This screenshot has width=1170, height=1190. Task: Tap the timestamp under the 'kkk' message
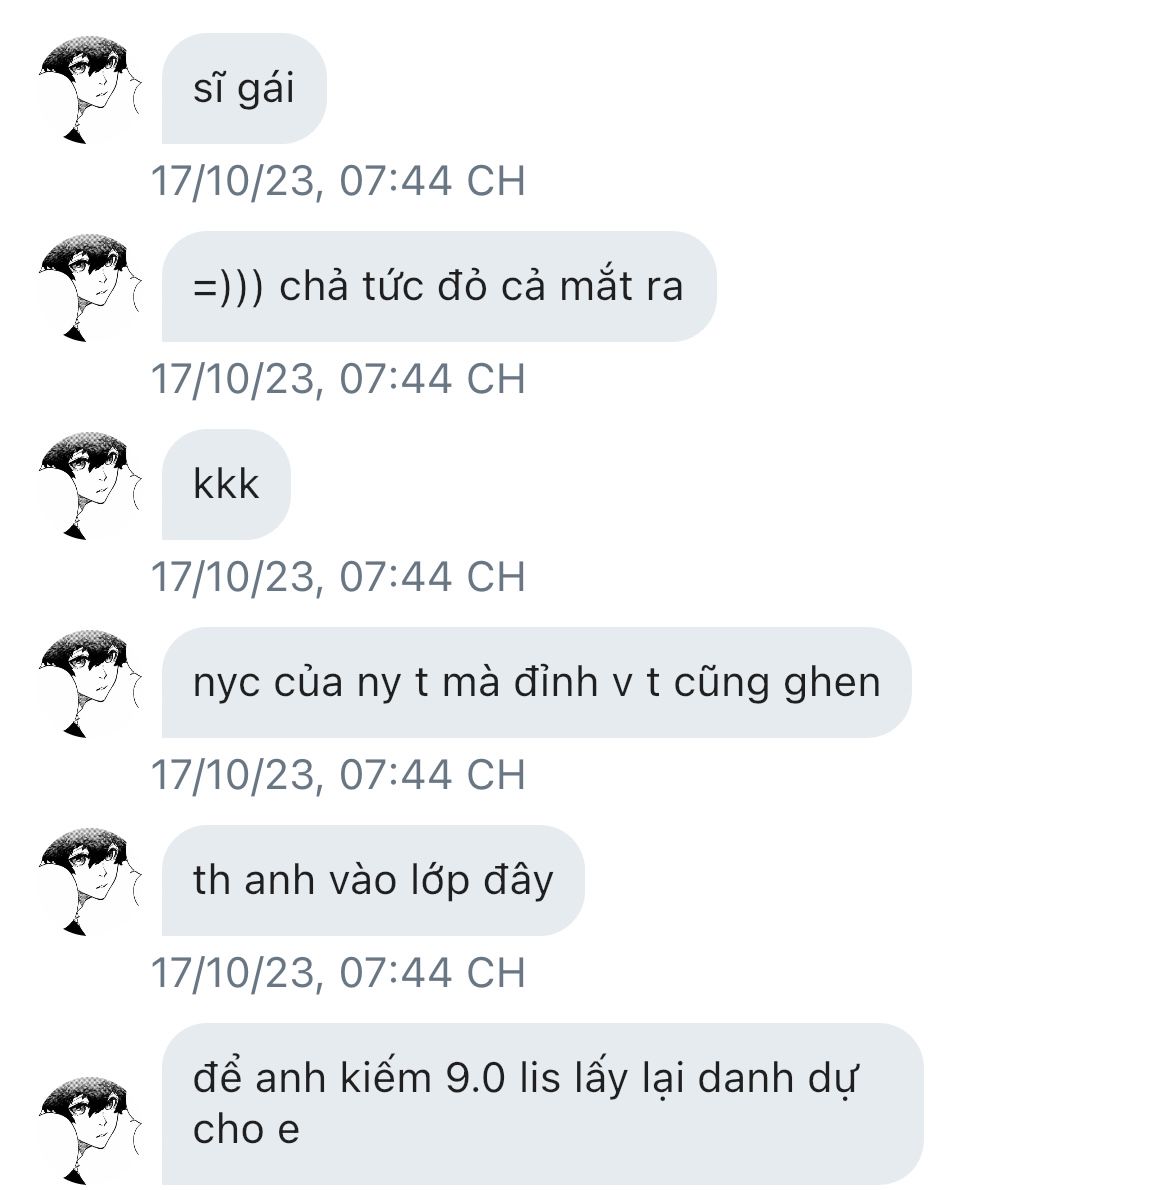tap(338, 578)
